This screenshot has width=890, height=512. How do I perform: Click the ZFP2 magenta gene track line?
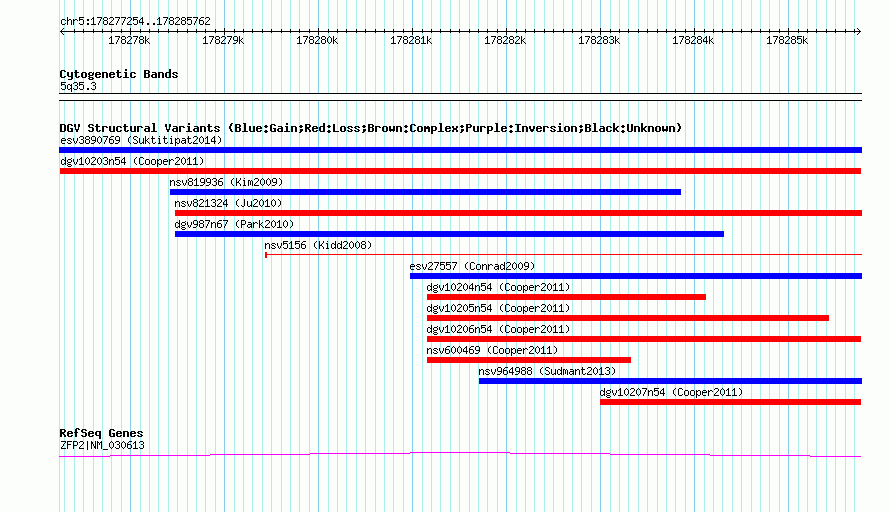point(460,454)
